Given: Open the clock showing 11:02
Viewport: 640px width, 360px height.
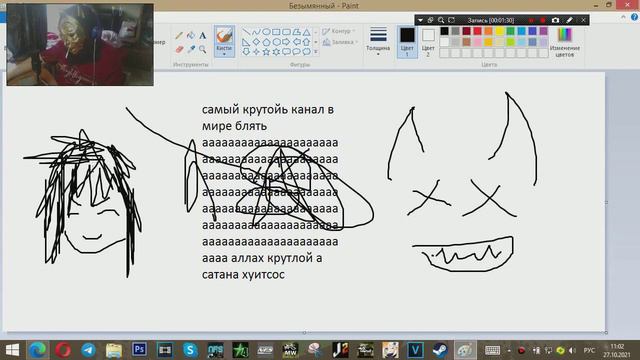Looking at the screenshot, I should pyautogui.click(x=618, y=350).
